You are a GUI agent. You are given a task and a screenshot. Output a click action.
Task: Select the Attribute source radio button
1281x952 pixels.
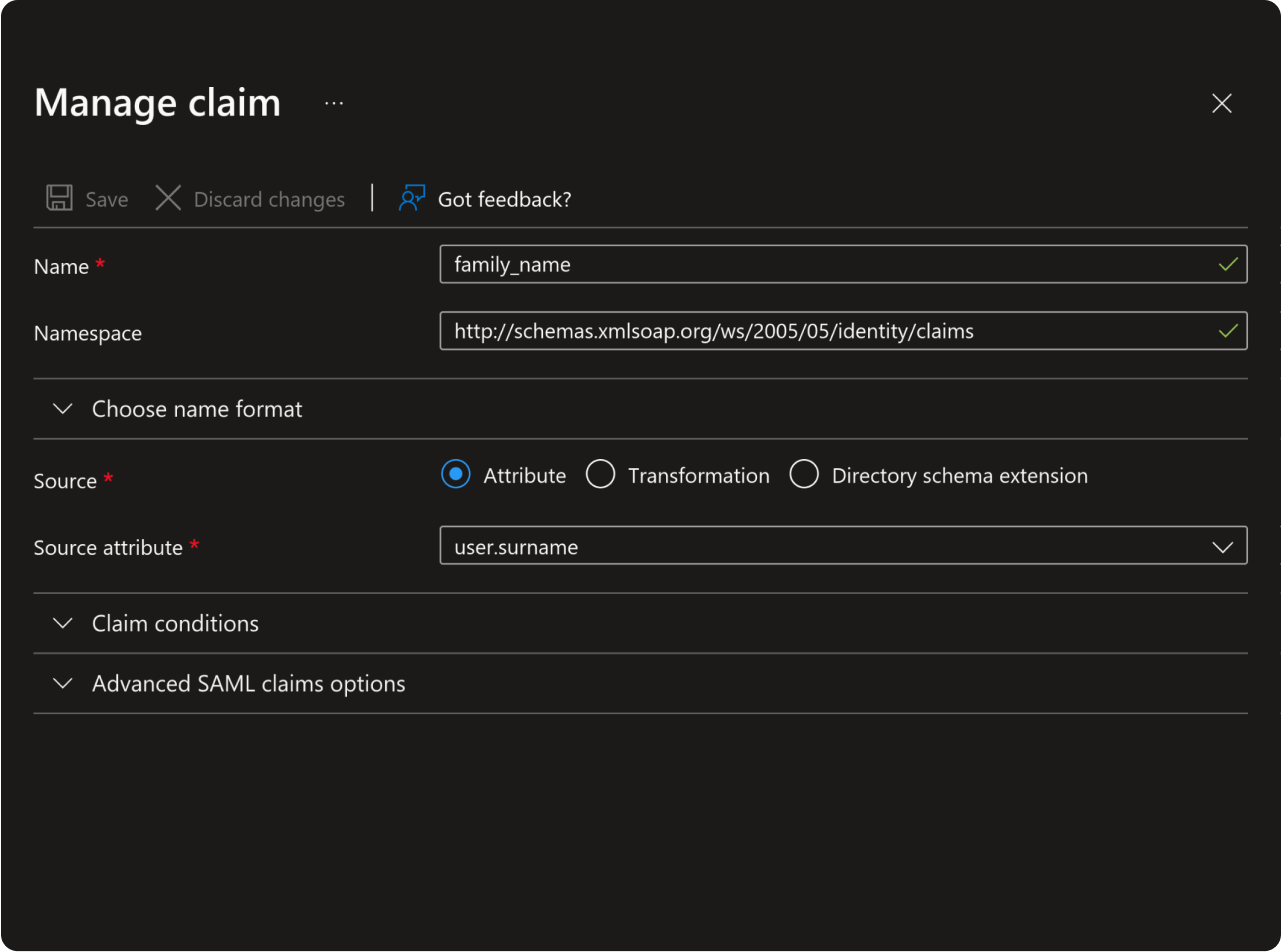(456, 475)
